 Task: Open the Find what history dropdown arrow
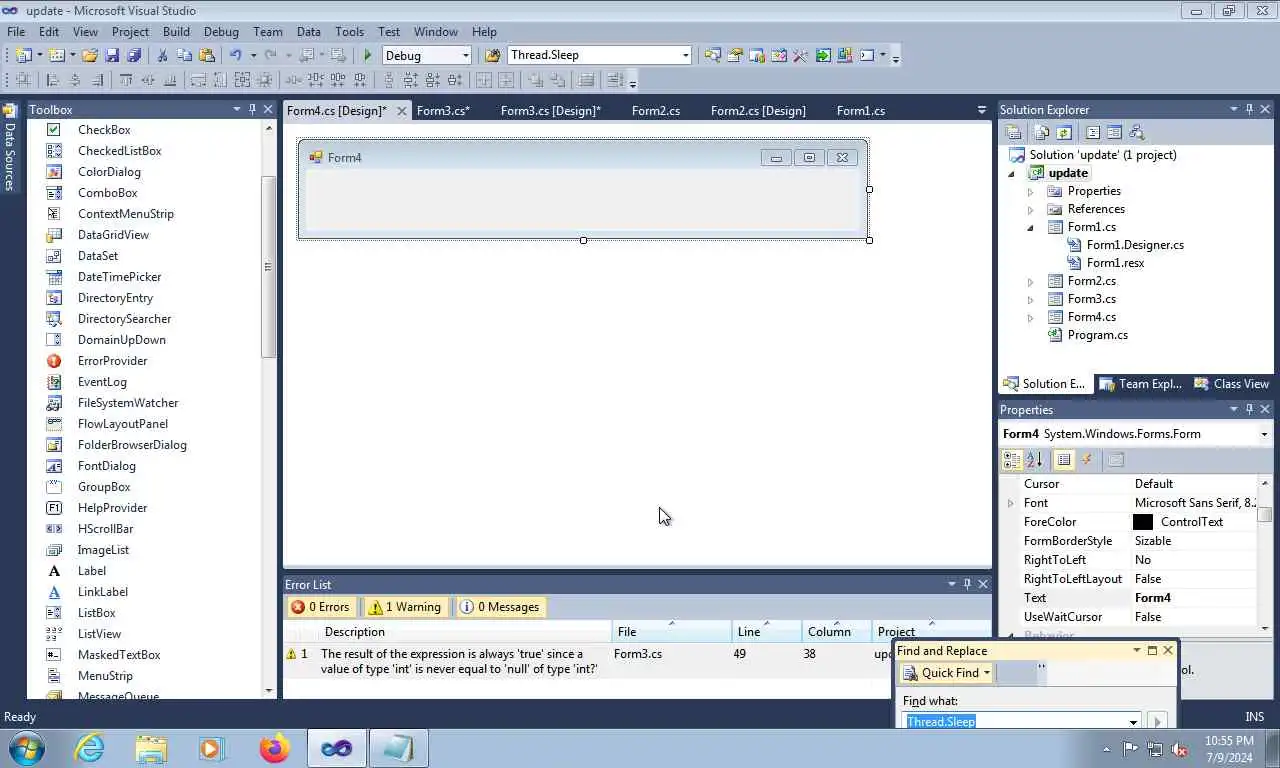[x=1133, y=722]
